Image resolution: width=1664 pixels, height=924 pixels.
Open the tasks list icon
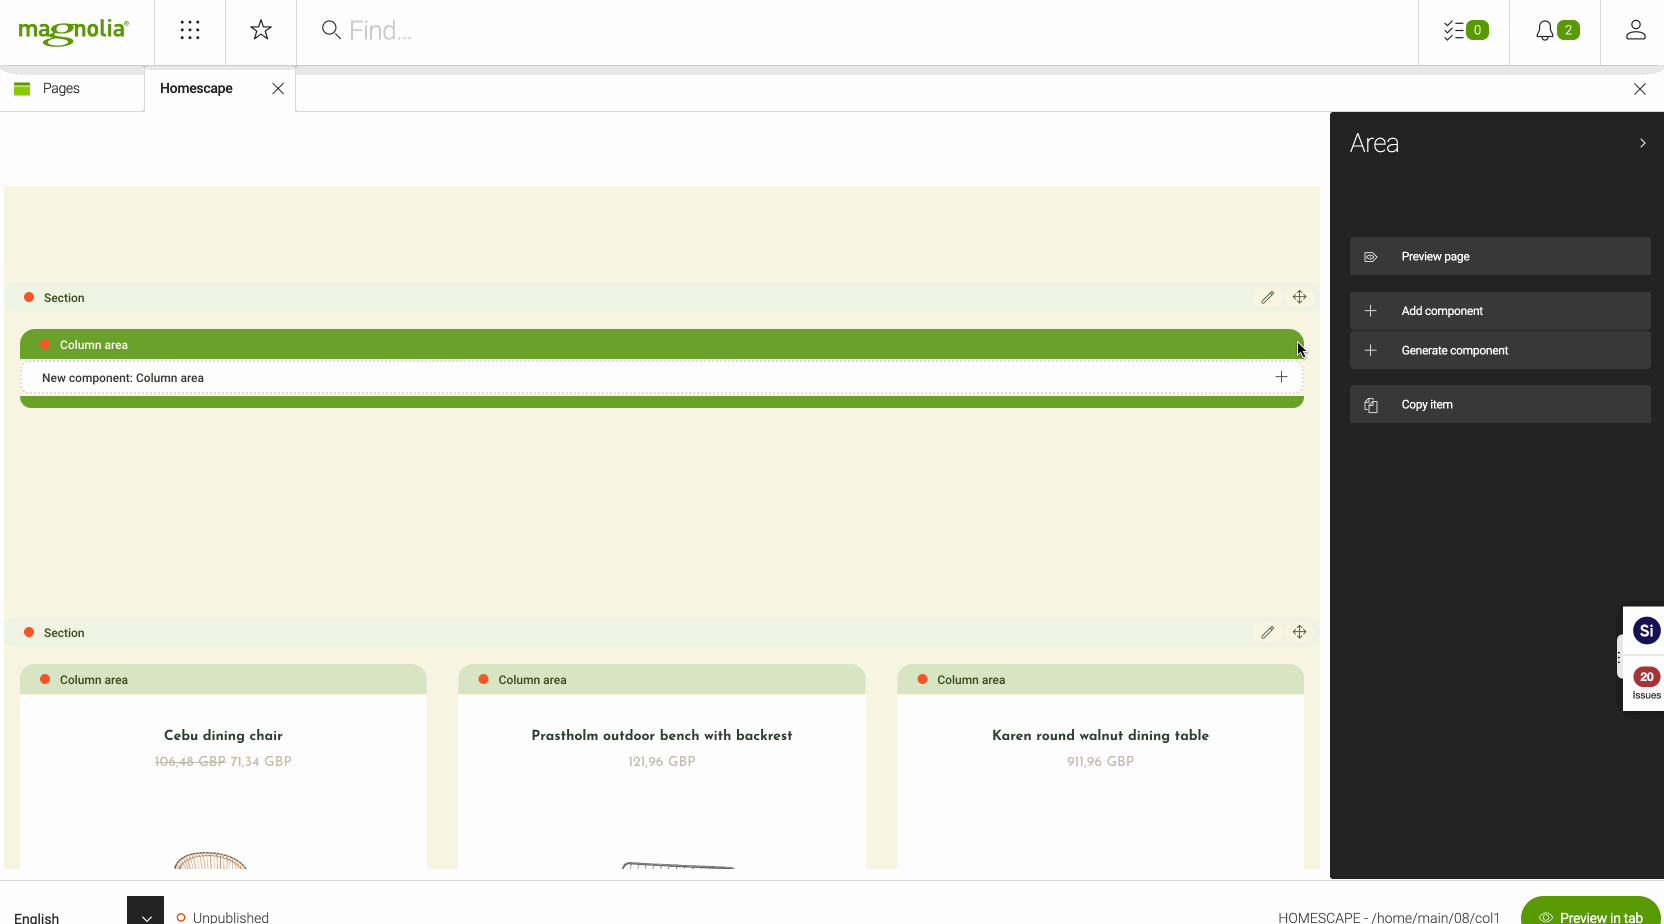click(1464, 30)
